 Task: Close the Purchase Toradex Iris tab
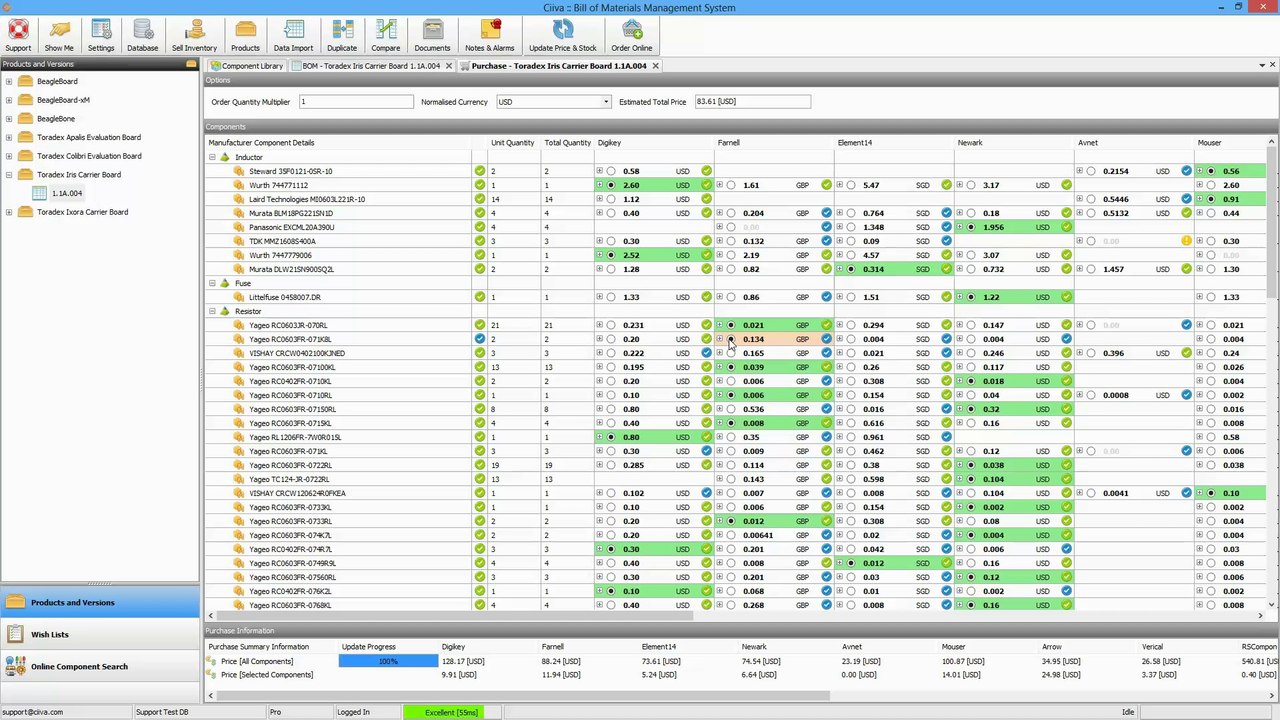click(x=655, y=66)
